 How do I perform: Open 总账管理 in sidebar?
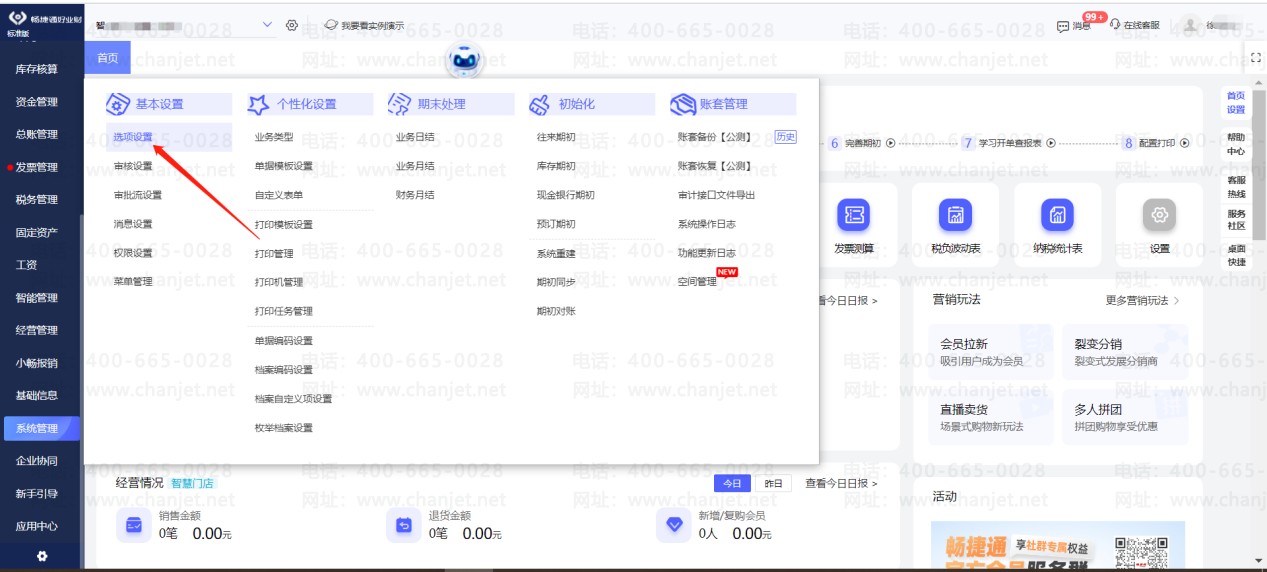tap(37, 134)
